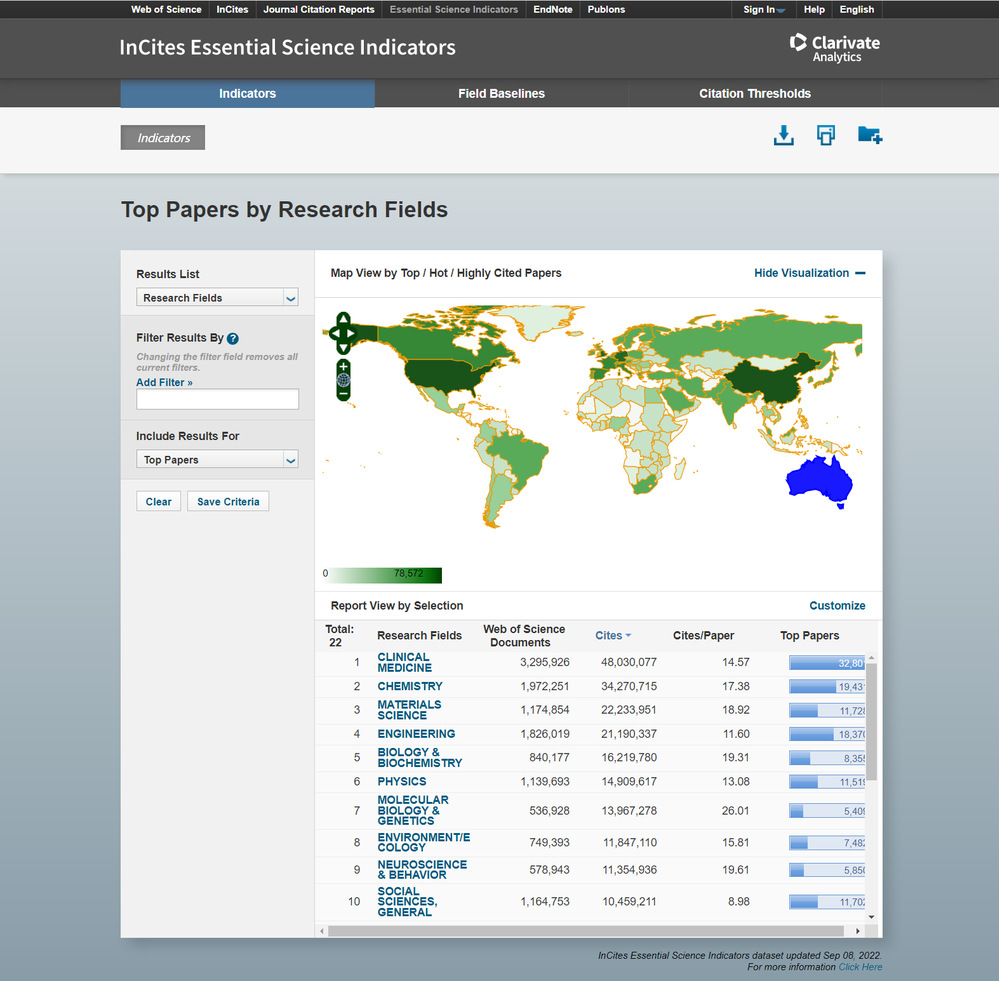Pan the map right with arrow

coord(352,333)
